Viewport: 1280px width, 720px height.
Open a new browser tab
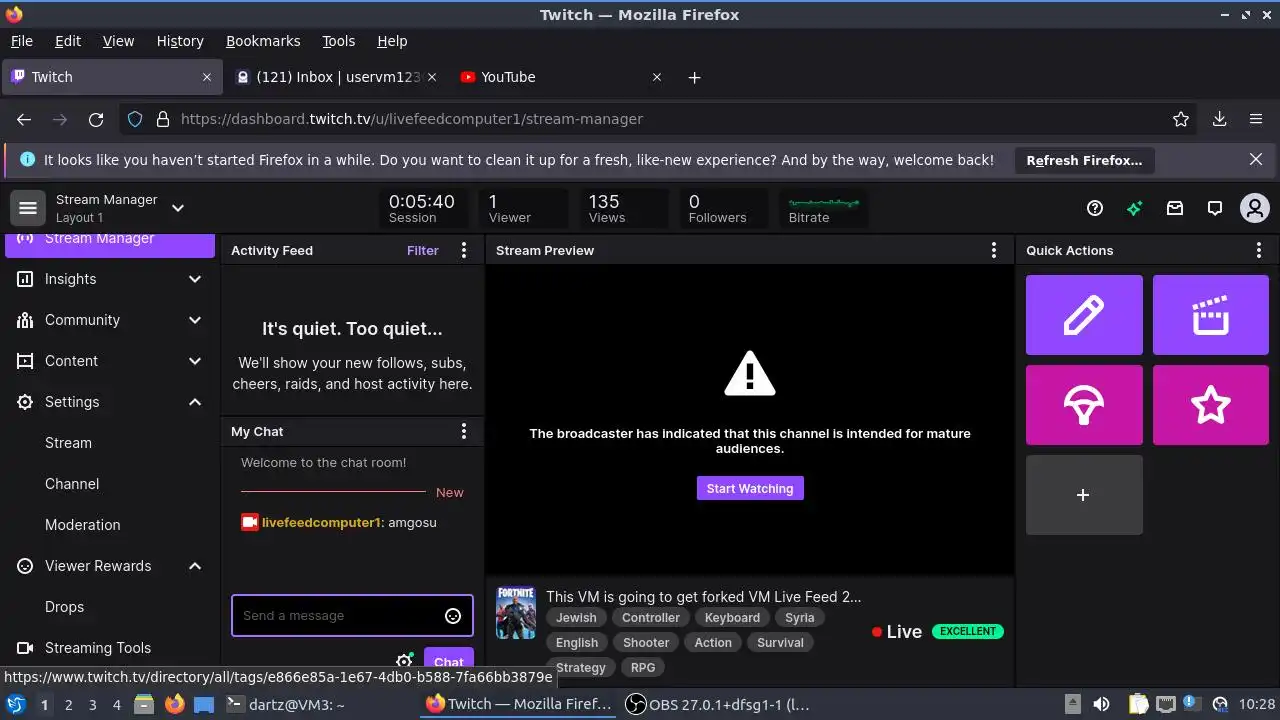coord(695,77)
